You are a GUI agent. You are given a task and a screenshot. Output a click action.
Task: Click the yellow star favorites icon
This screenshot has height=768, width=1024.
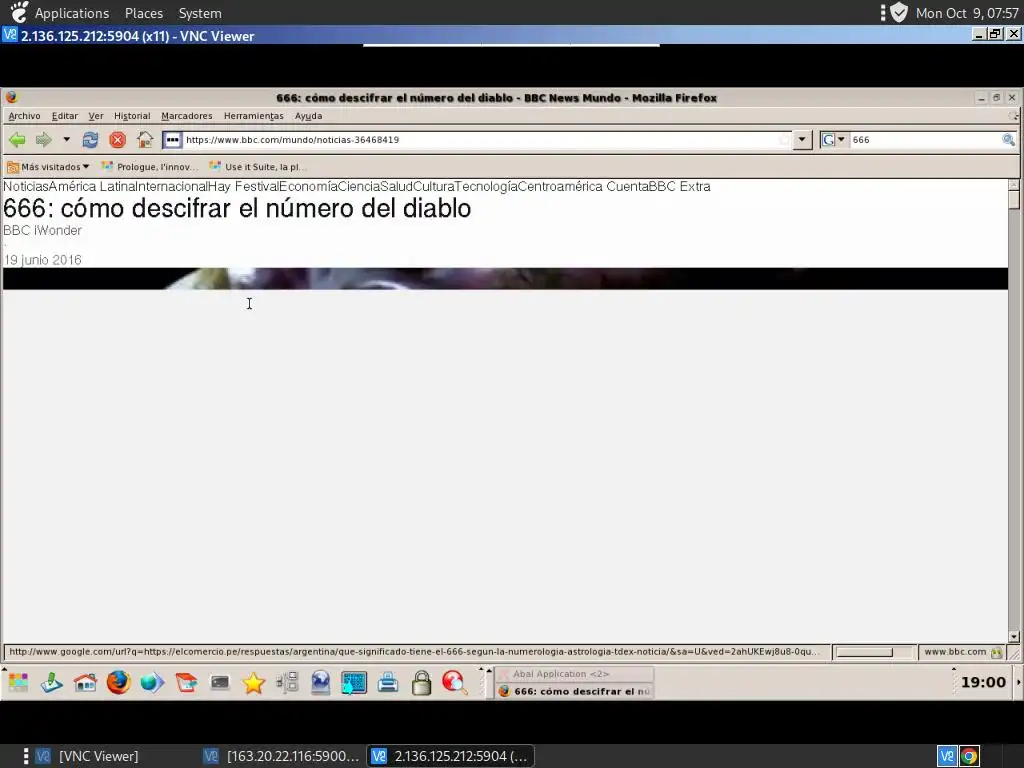point(253,682)
